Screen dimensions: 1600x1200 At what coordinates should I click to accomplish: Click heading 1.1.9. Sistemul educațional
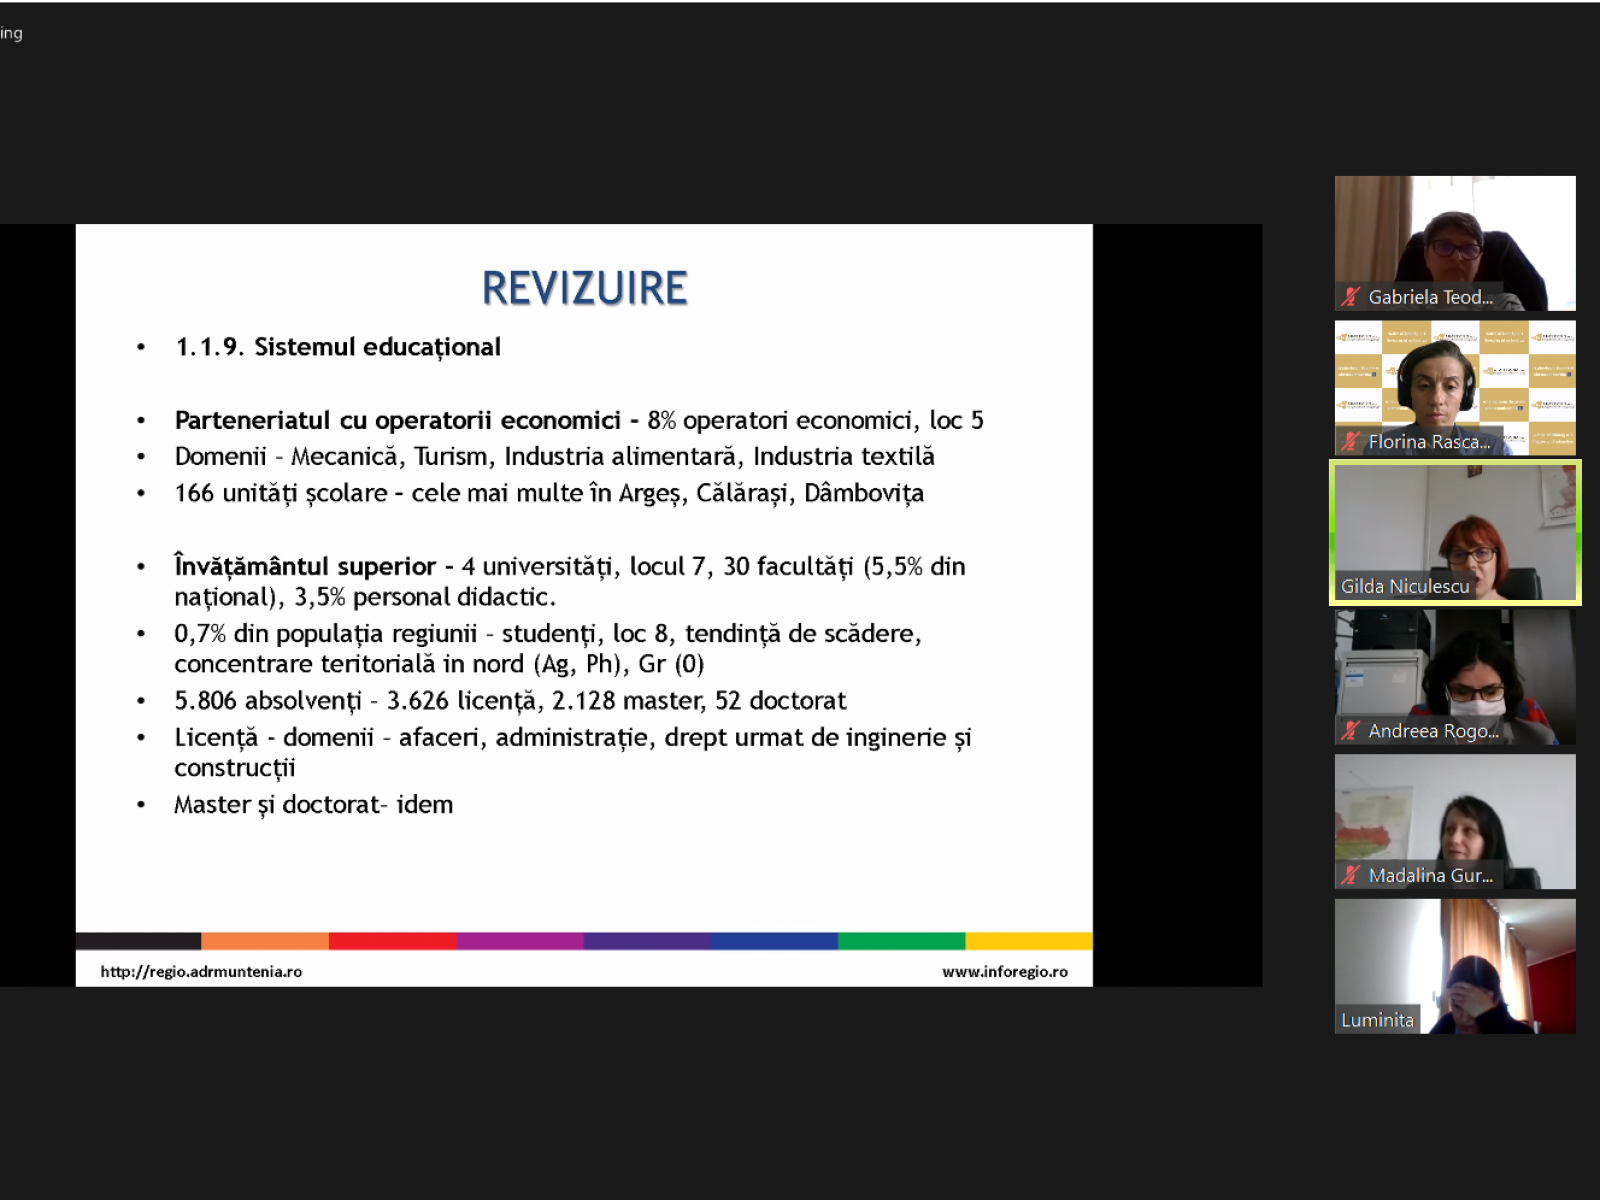(x=338, y=347)
